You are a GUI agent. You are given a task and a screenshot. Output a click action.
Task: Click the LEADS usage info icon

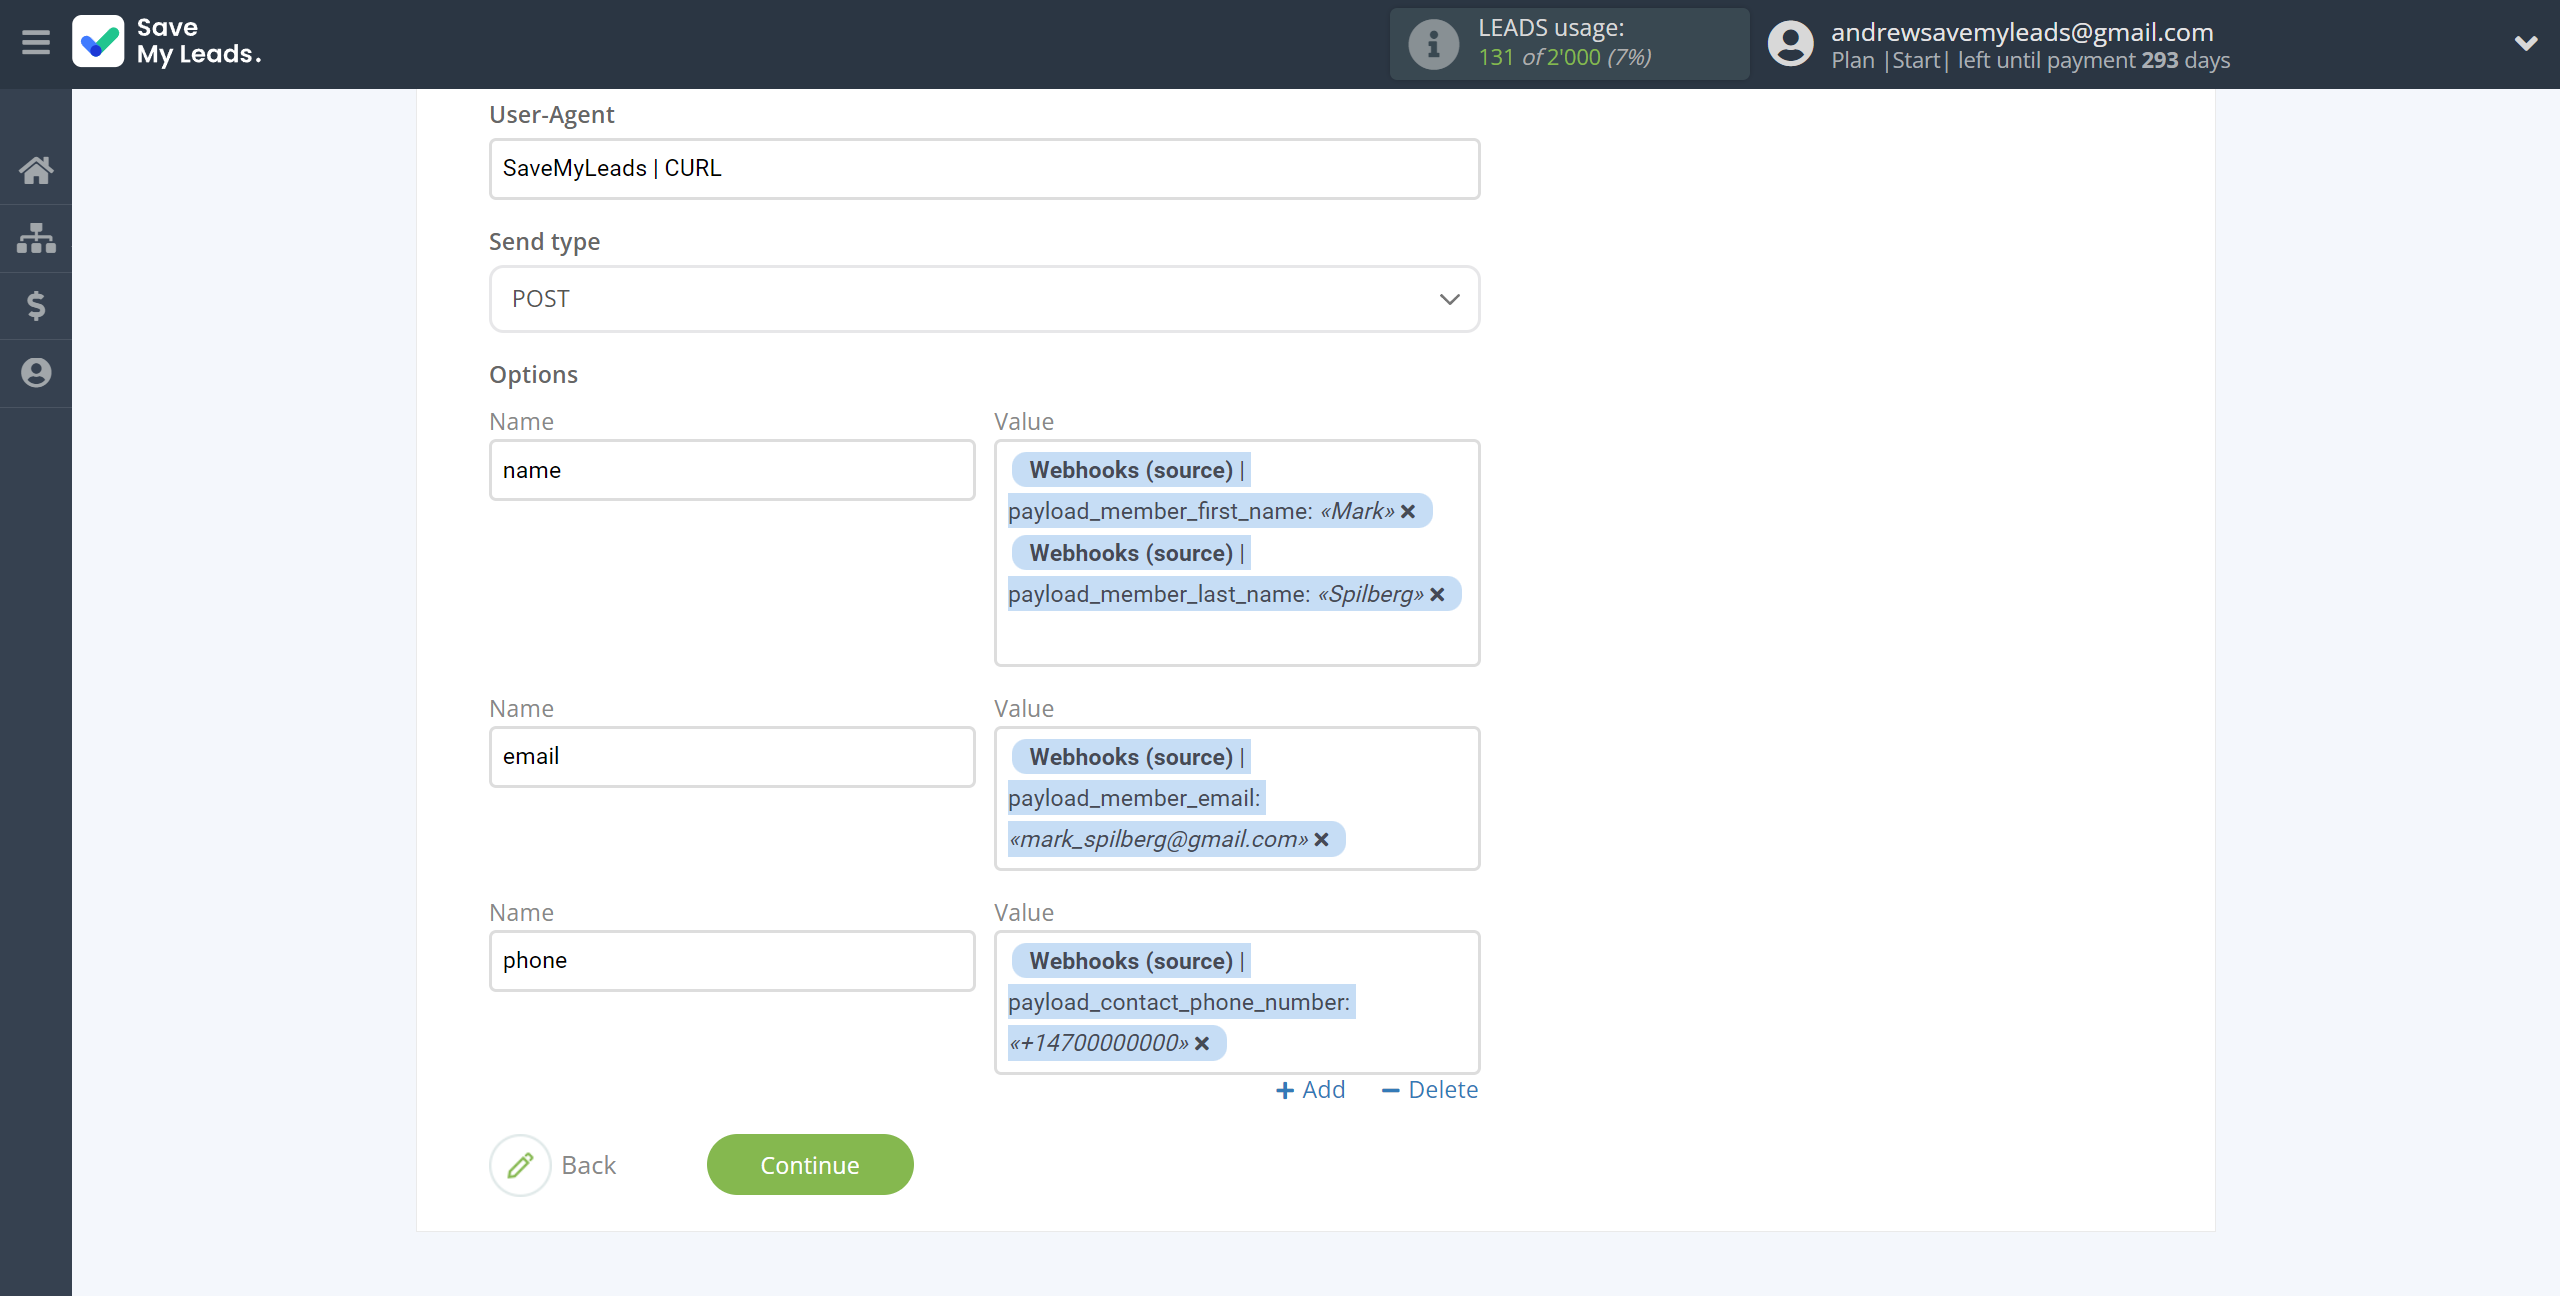tap(1433, 44)
